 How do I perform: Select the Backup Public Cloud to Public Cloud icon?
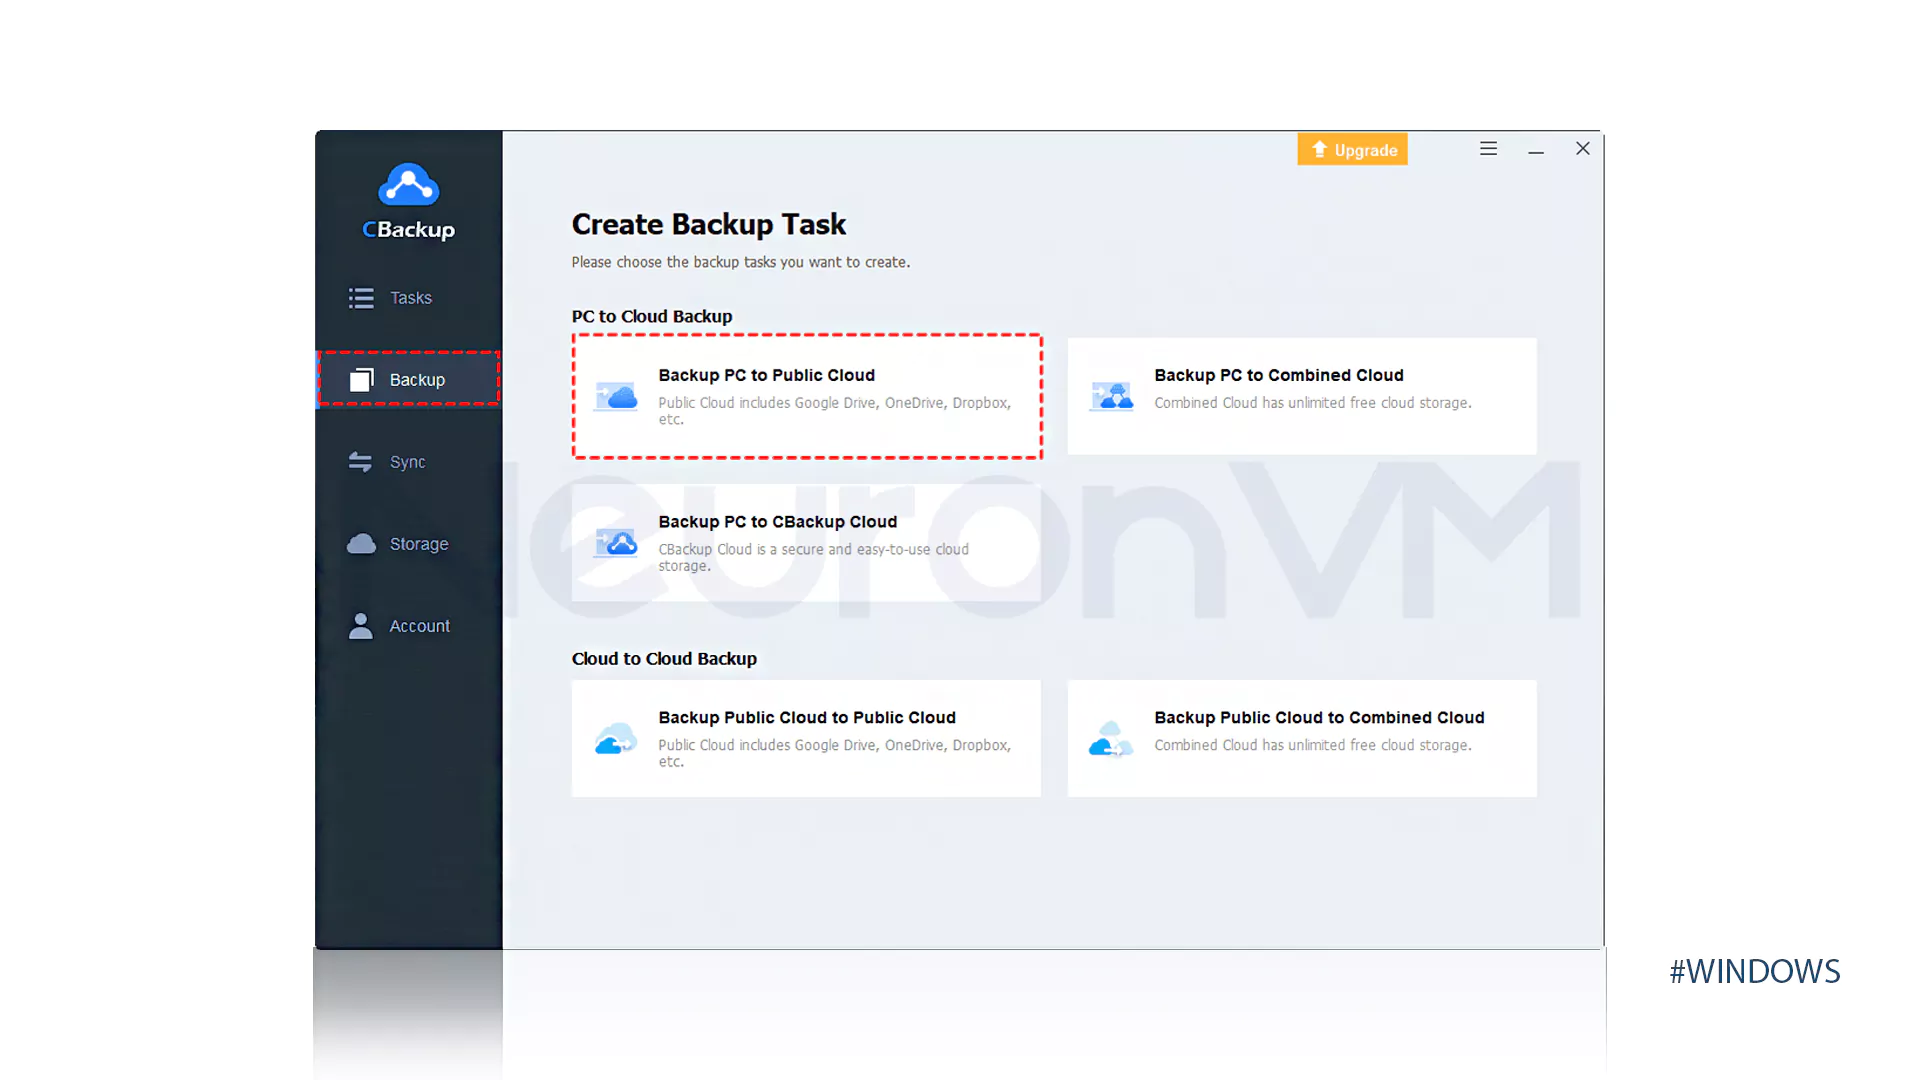click(x=615, y=736)
